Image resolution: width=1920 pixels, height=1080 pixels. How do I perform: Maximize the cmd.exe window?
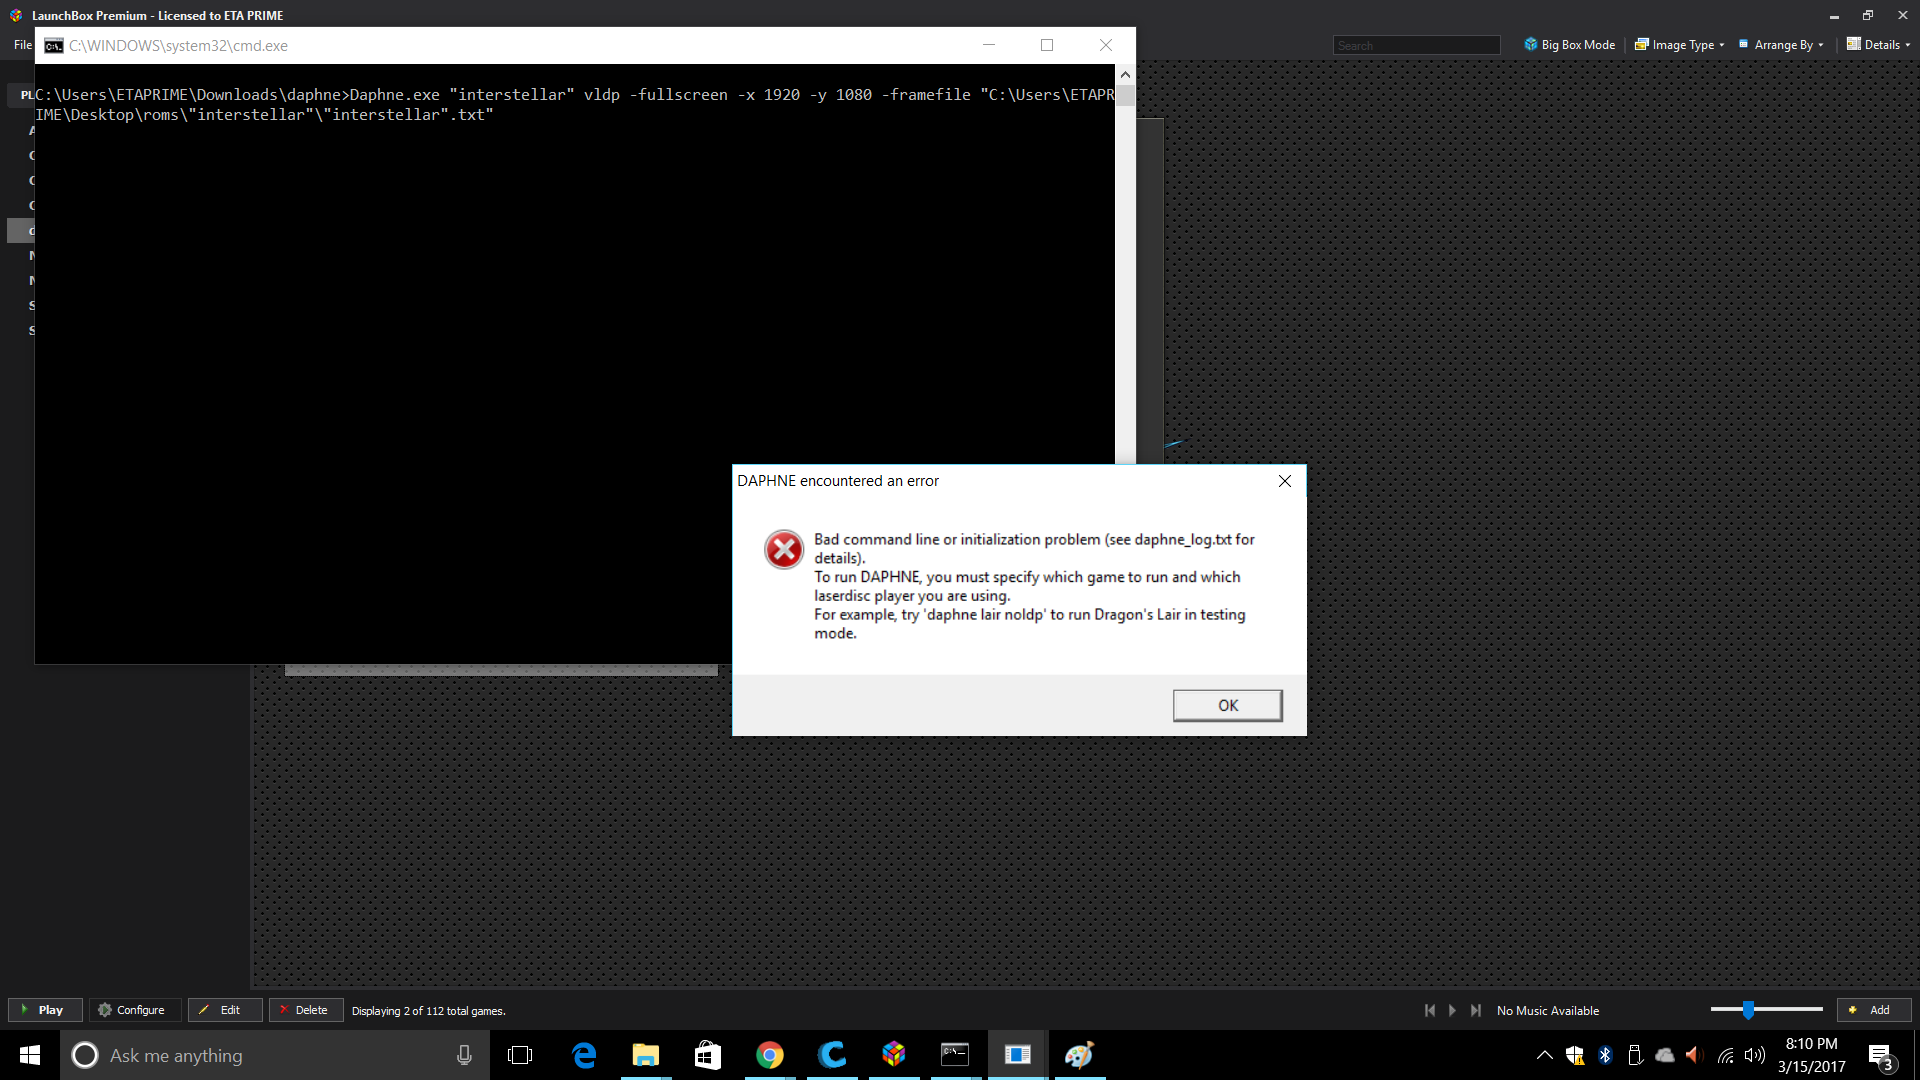pyautogui.click(x=1047, y=45)
